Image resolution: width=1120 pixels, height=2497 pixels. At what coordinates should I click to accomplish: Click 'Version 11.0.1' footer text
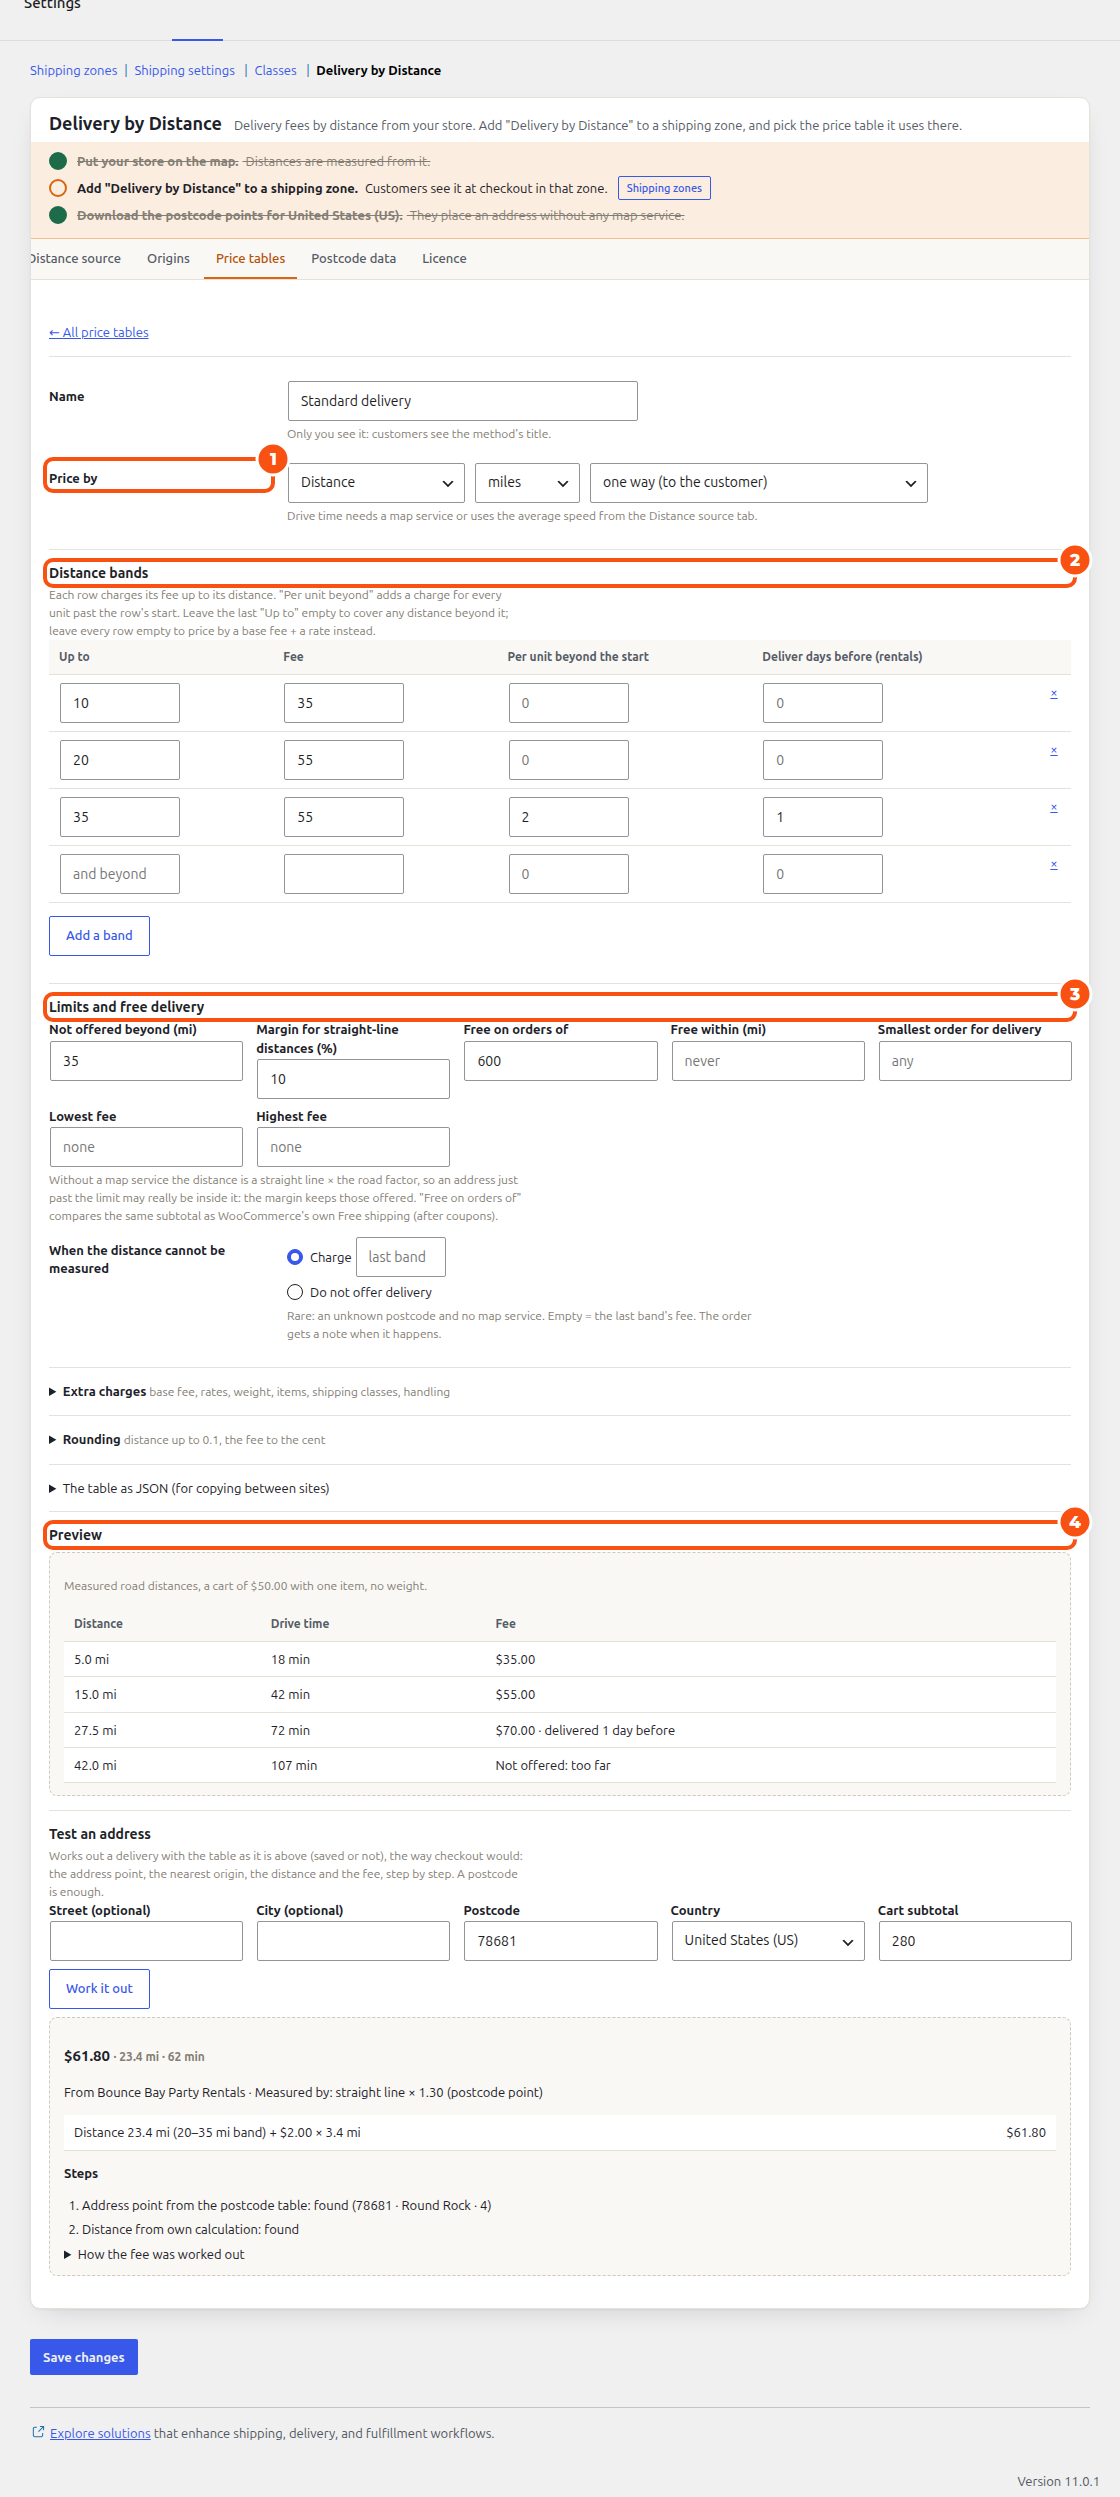click(x=1058, y=2482)
